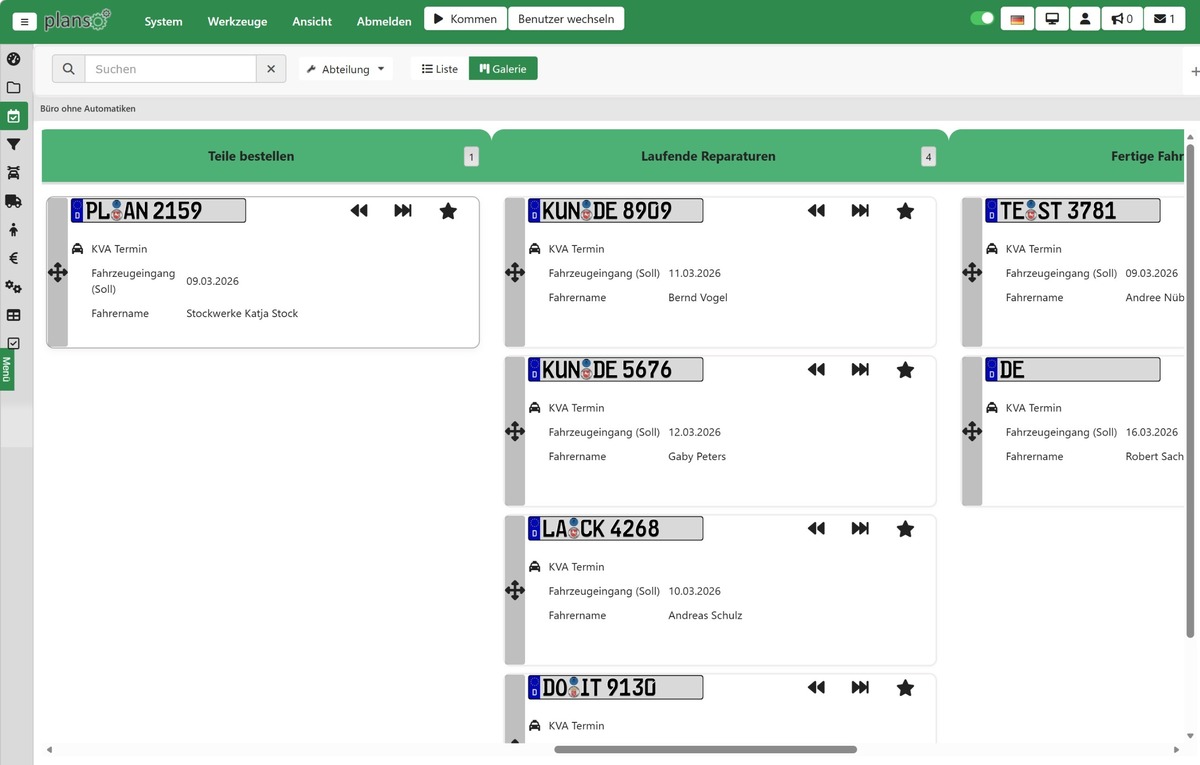1200x765 pixels.
Task: Click the filter funnel sidebar icon
Action: coord(13,145)
